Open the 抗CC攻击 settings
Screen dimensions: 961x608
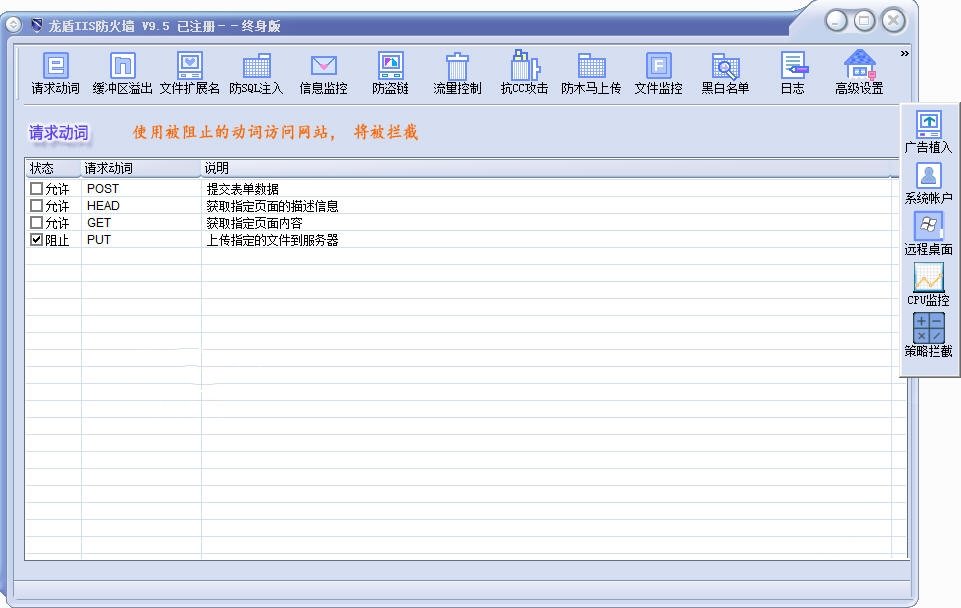pos(524,73)
